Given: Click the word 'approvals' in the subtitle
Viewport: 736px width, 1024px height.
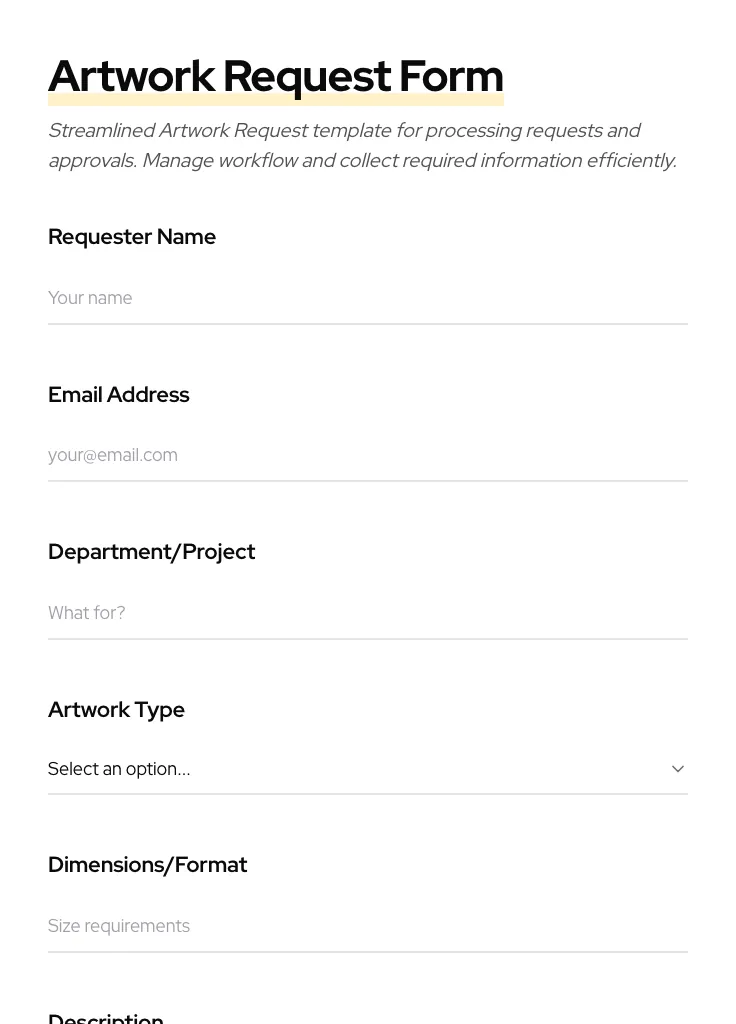Looking at the screenshot, I should (91, 161).
